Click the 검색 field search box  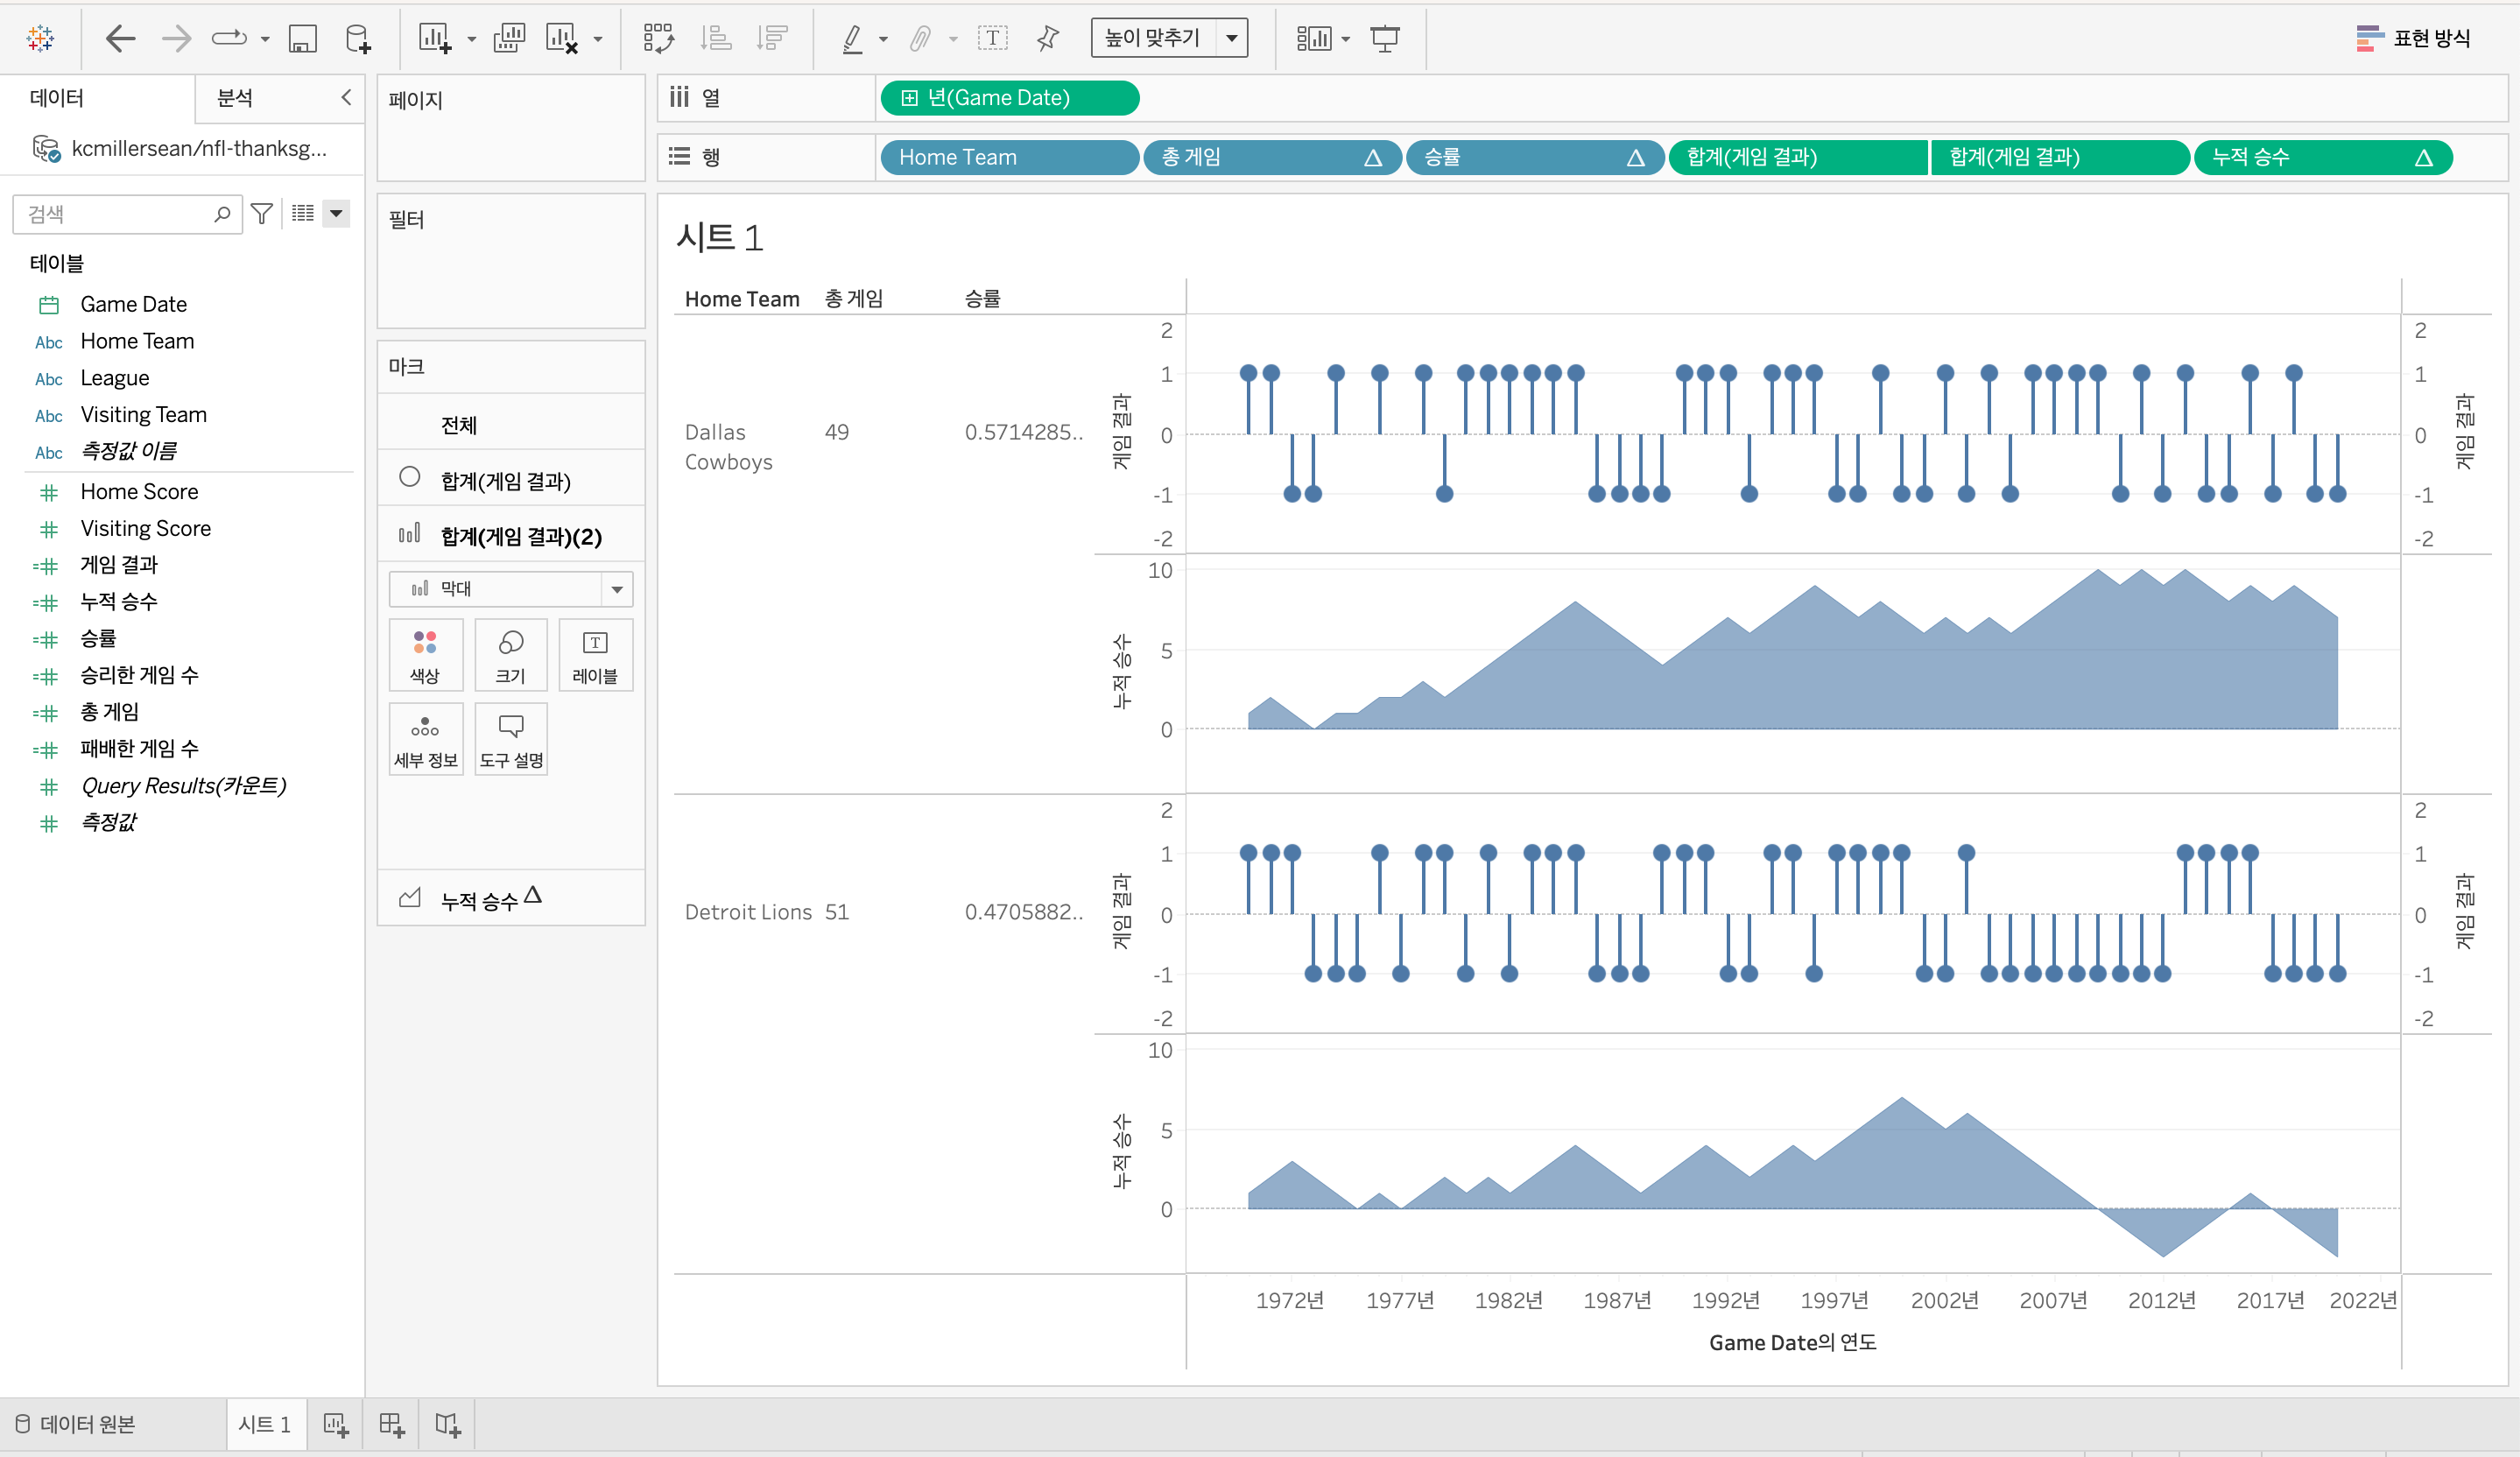point(127,214)
